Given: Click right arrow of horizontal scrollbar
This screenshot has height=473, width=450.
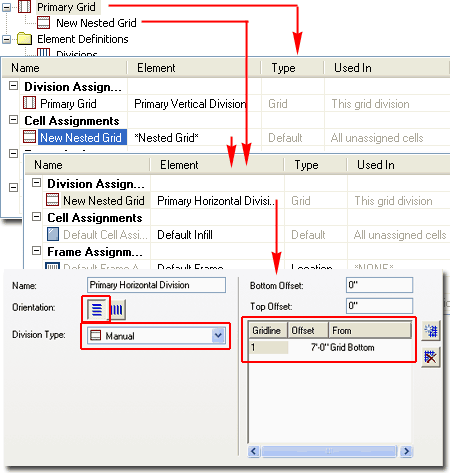Looking at the screenshot, I should coord(406,451).
